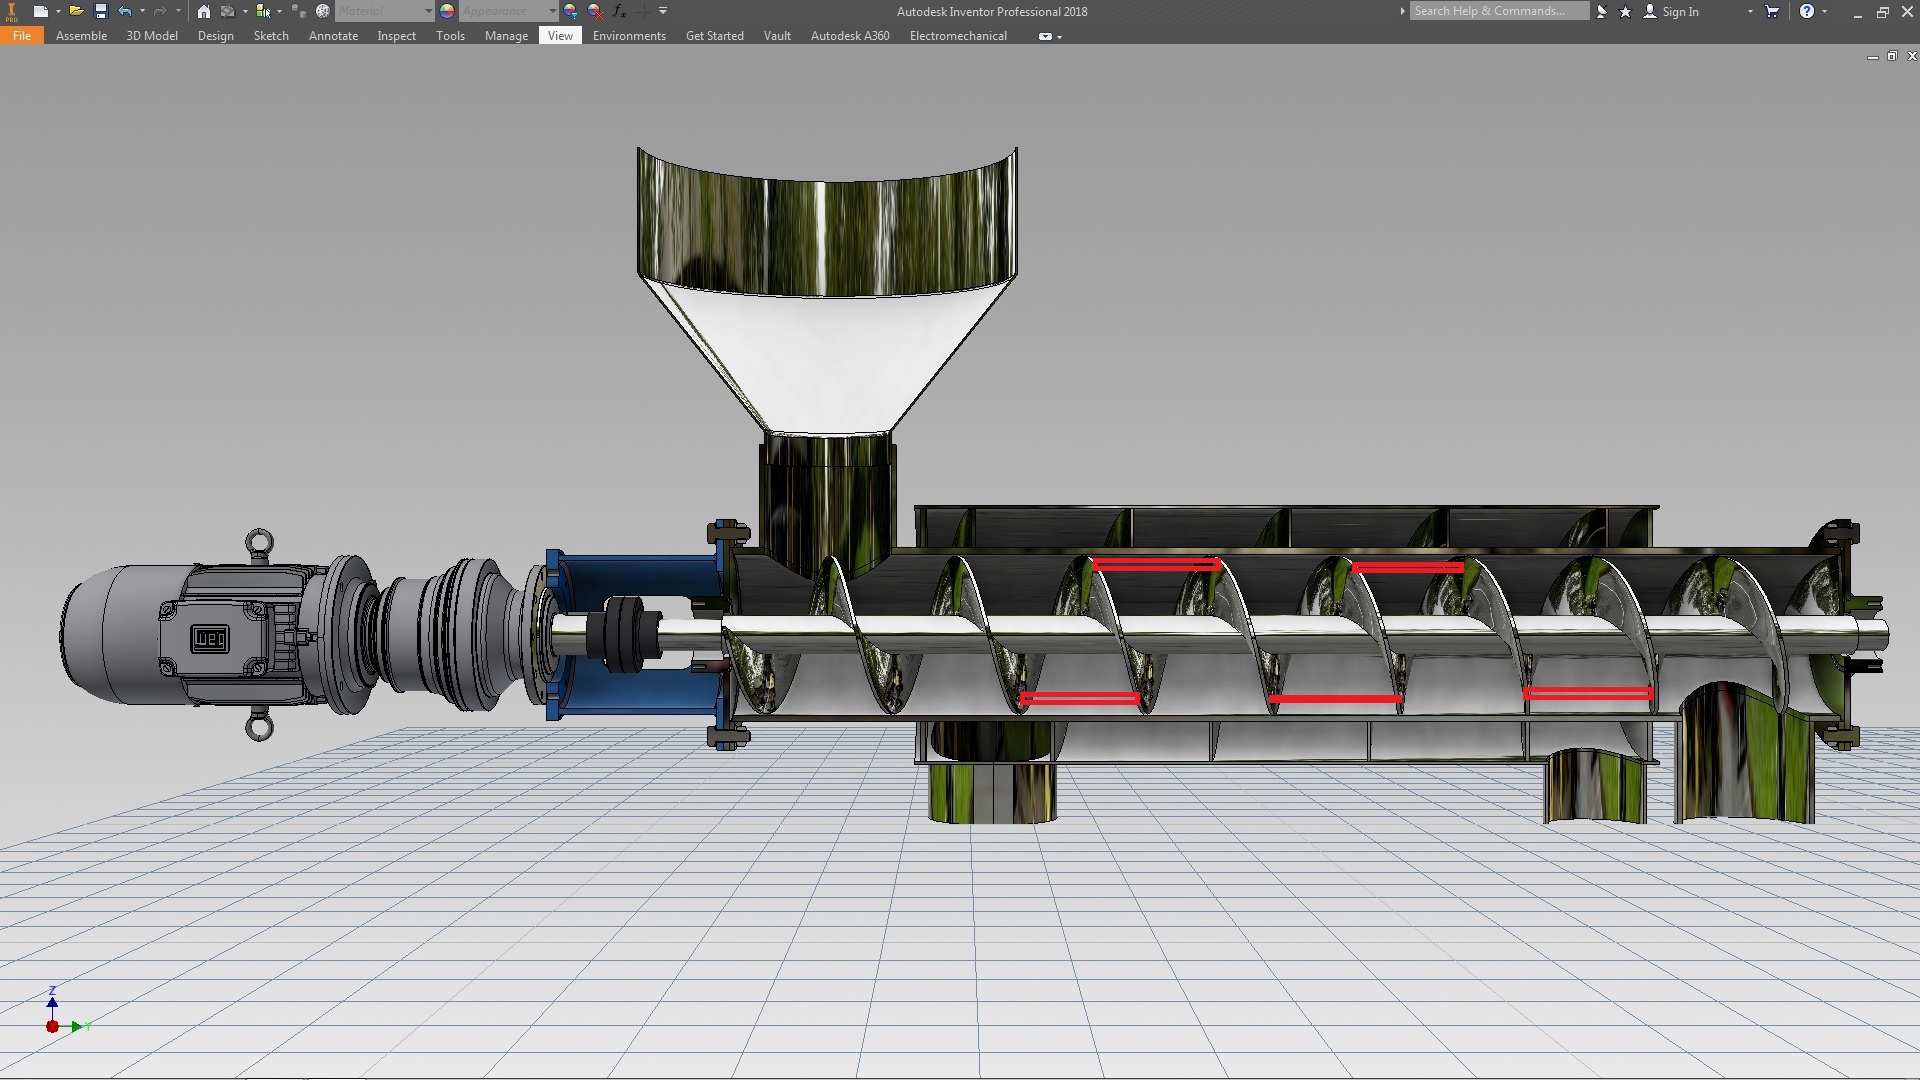Image resolution: width=1920 pixels, height=1080 pixels.
Task: Open the Autodesk App Store cart icon
Action: [1772, 11]
